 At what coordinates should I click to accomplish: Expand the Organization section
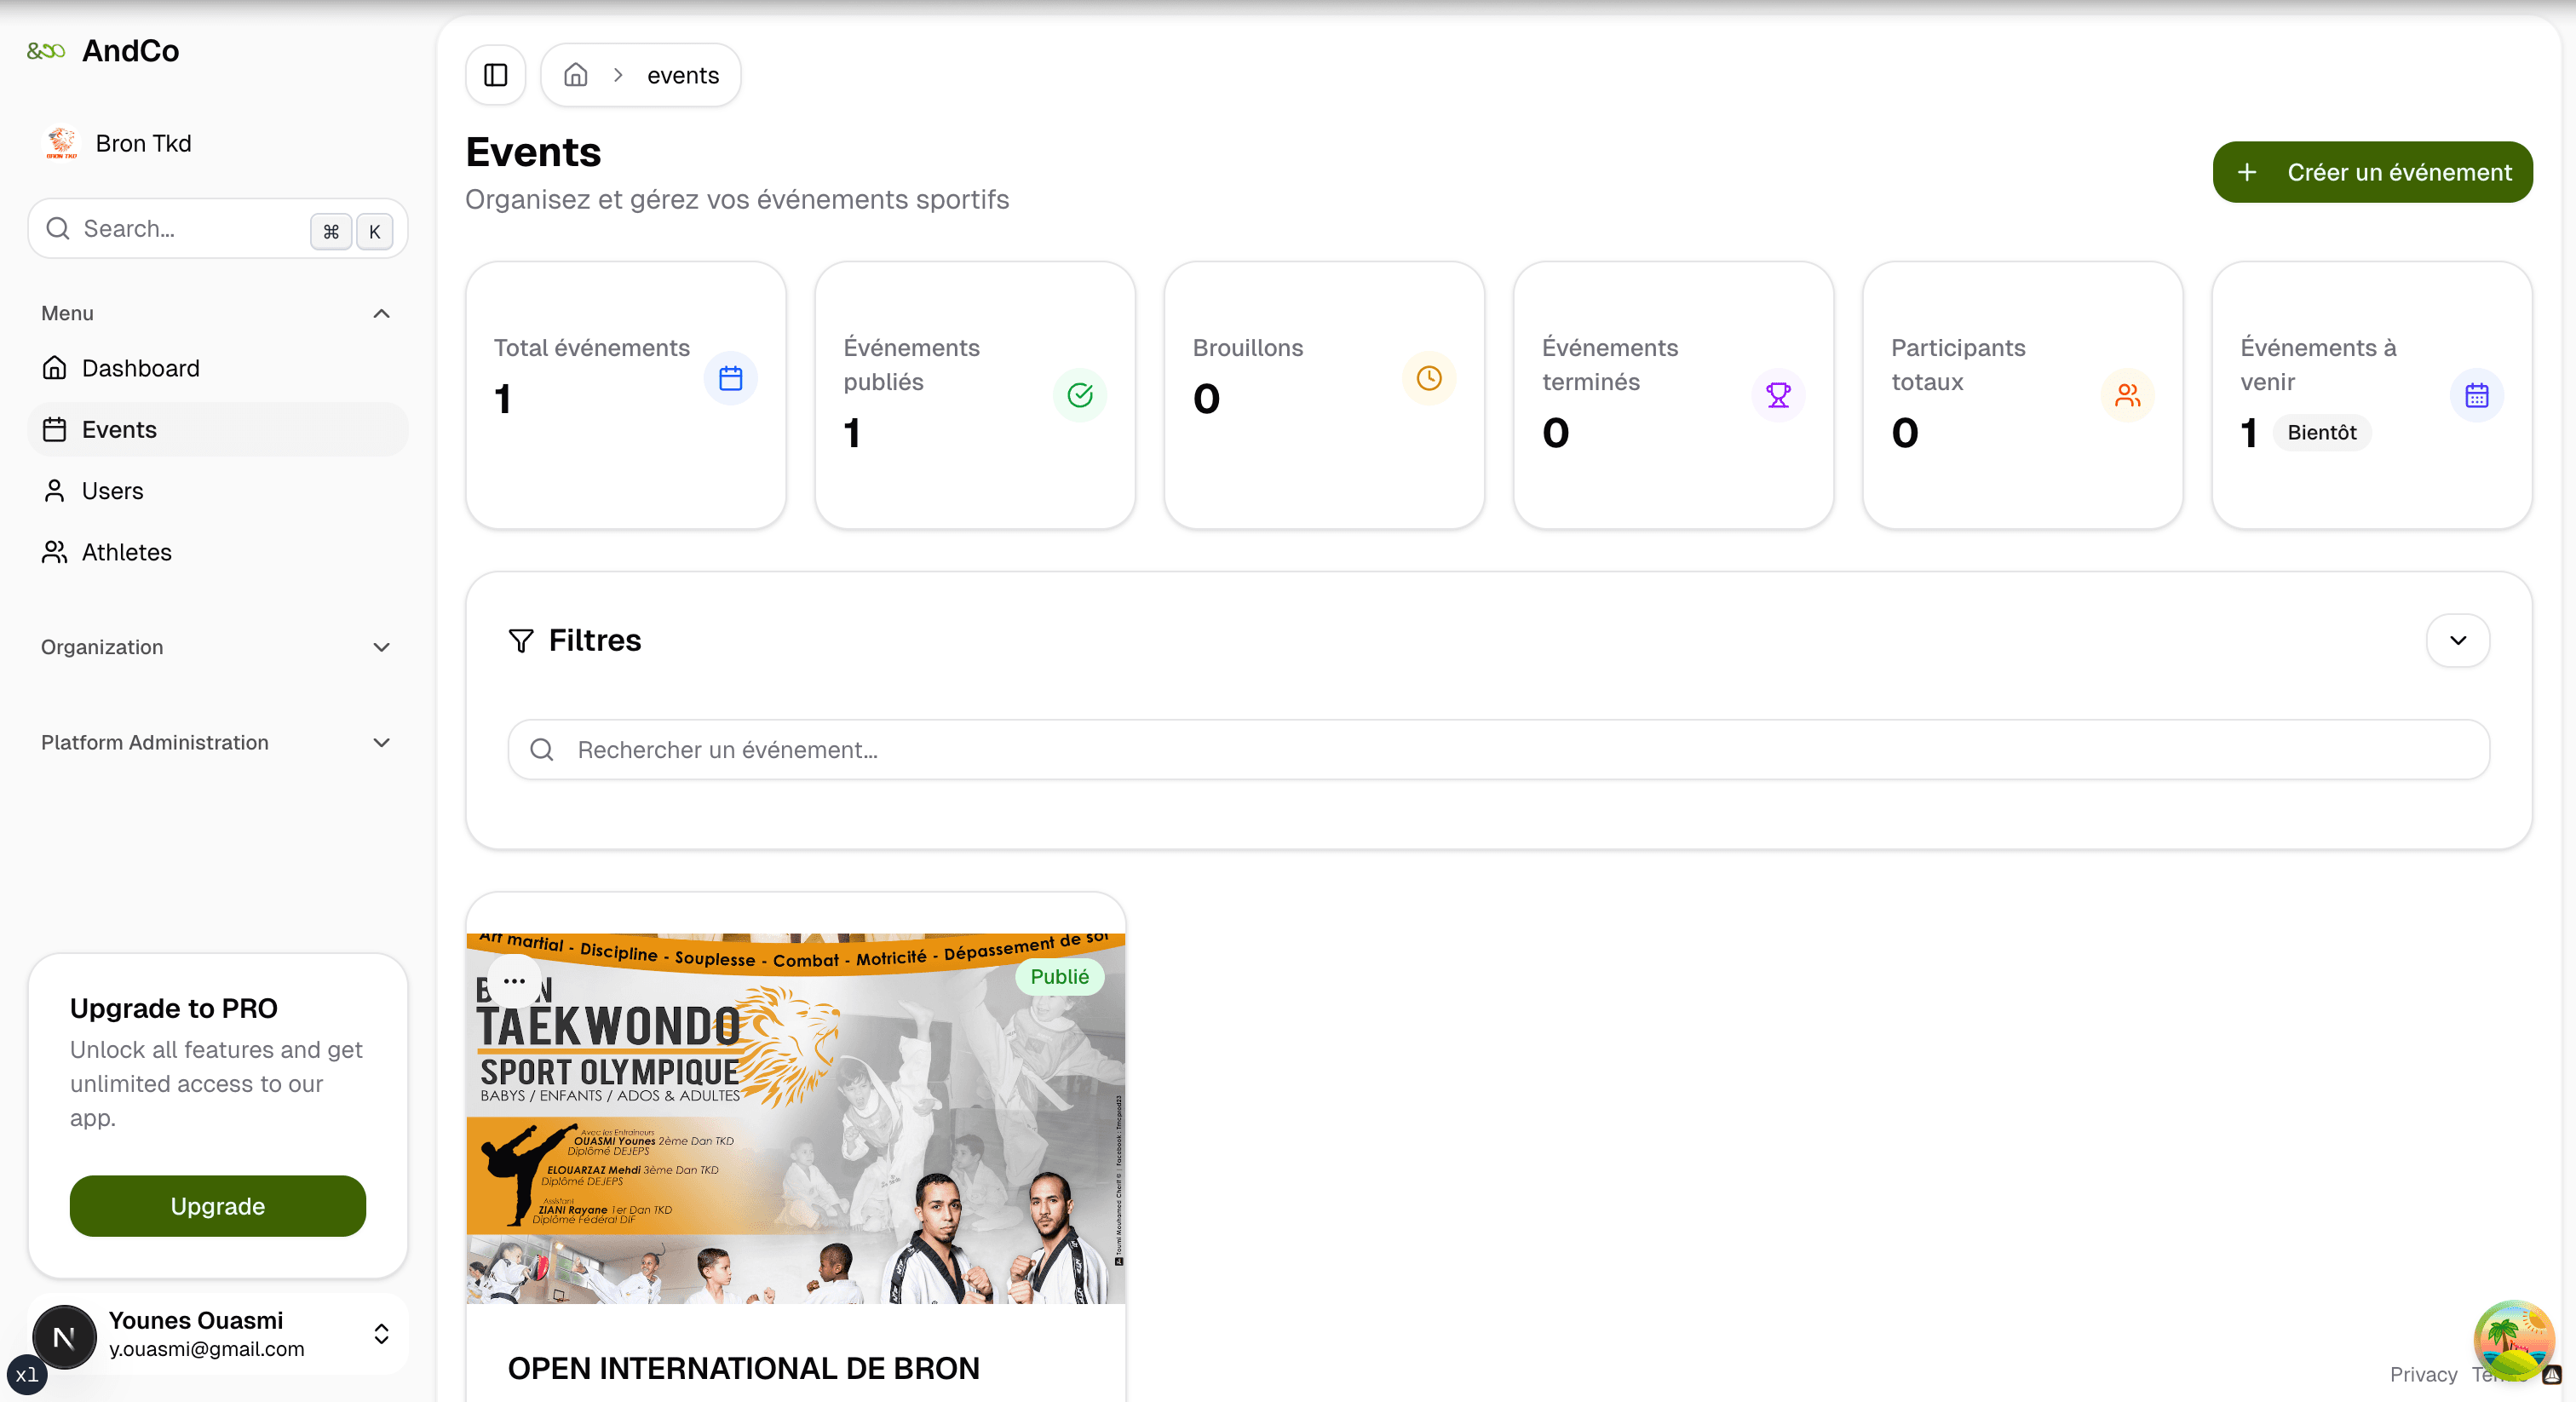(381, 647)
